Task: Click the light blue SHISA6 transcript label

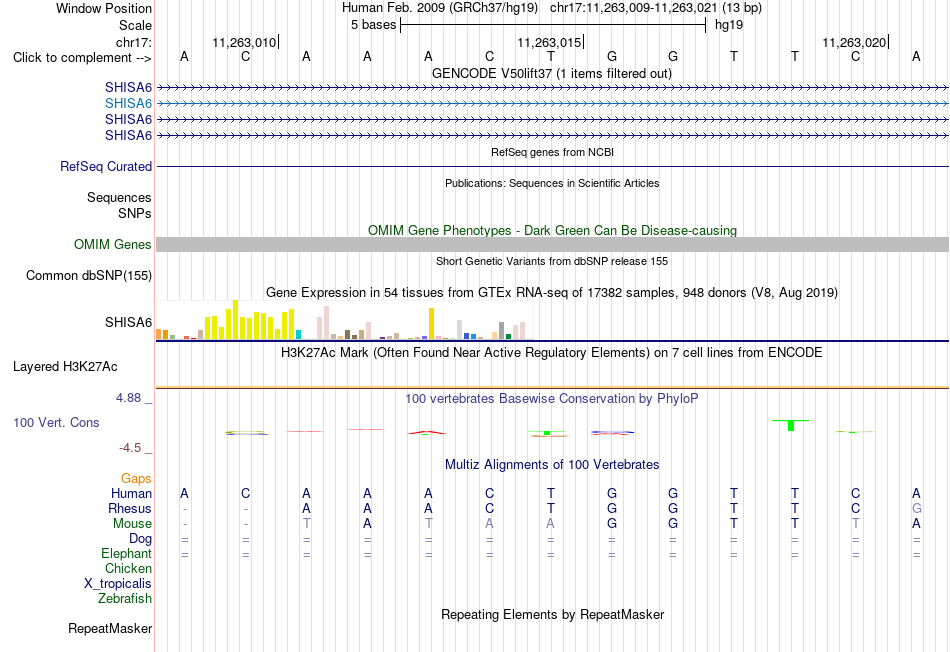Action: pos(128,103)
